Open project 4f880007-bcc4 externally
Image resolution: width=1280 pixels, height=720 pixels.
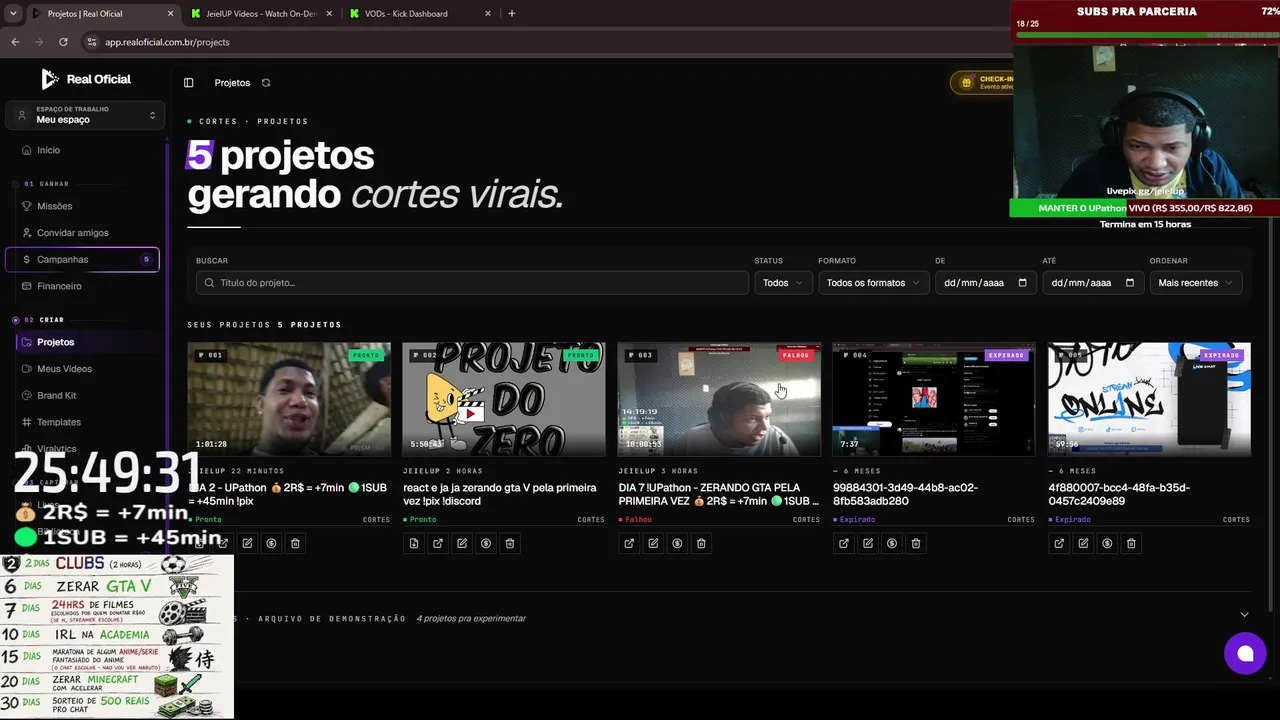pyautogui.click(x=1059, y=543)
